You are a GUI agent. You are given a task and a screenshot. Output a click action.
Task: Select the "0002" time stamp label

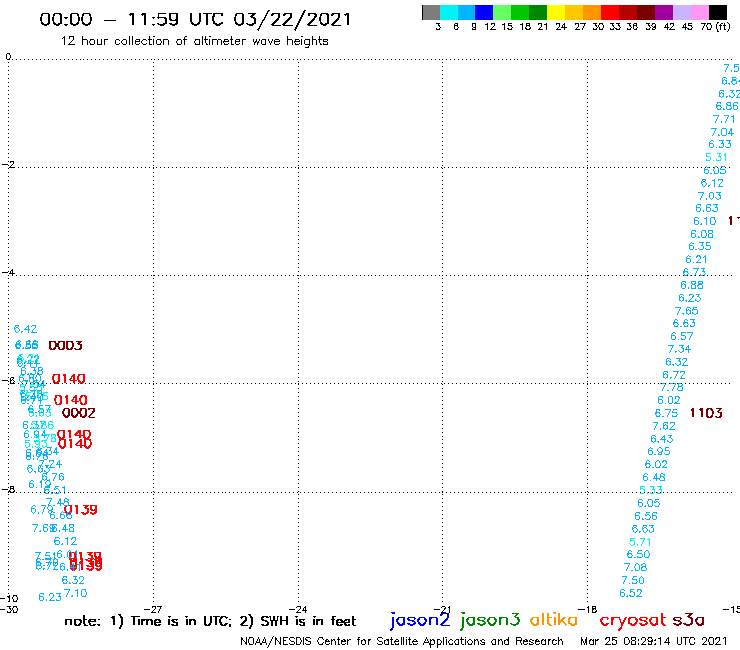[79, 413]
